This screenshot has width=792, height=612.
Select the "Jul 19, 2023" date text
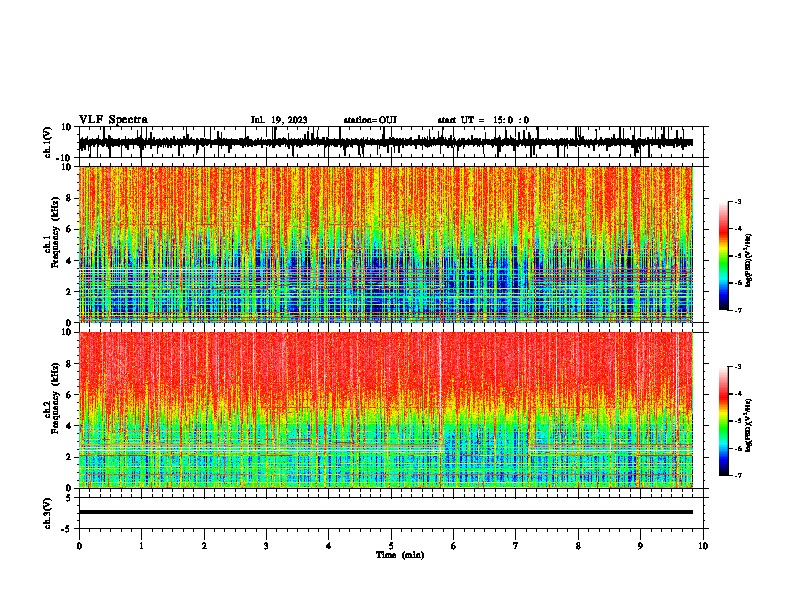pyautogui.click(x=279, y=120)
